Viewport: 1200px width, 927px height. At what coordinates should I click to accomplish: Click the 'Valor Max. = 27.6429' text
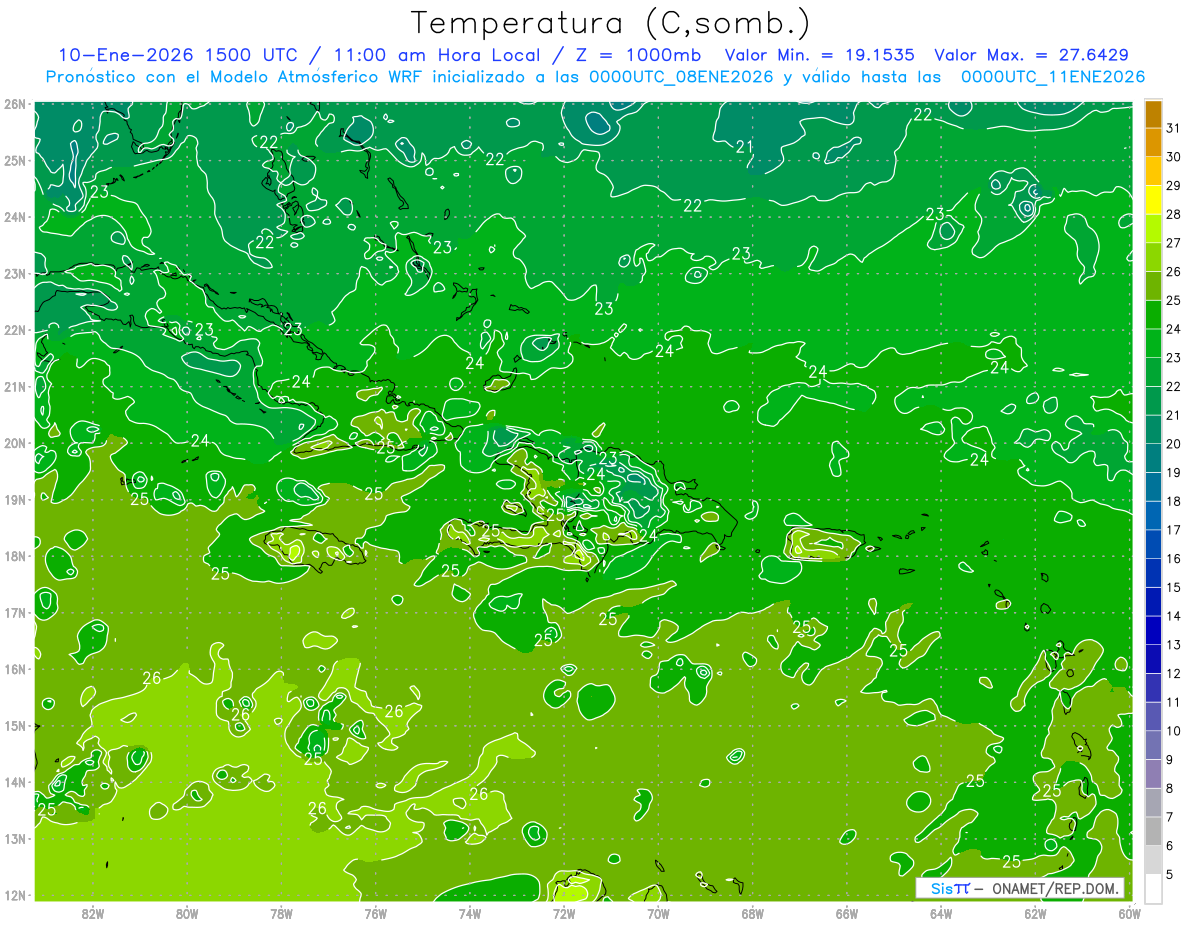1032,55
